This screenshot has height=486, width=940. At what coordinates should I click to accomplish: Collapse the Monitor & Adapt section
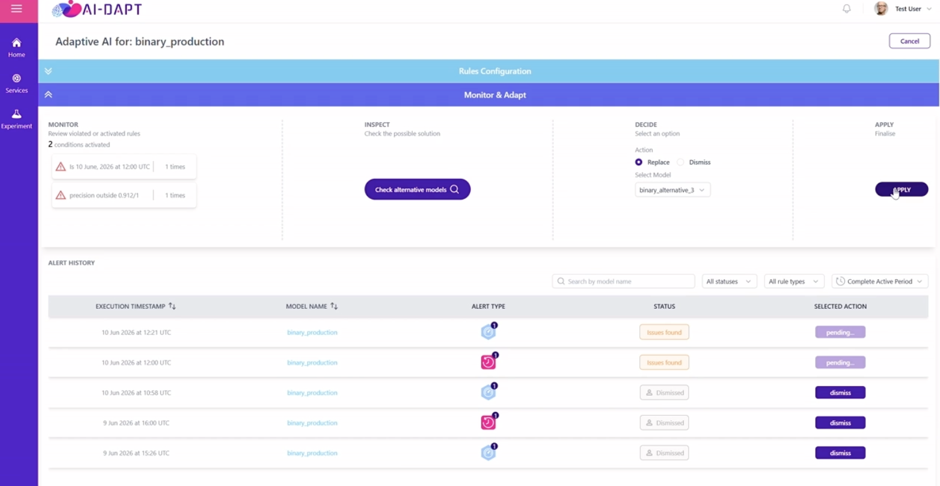(49, 95)
